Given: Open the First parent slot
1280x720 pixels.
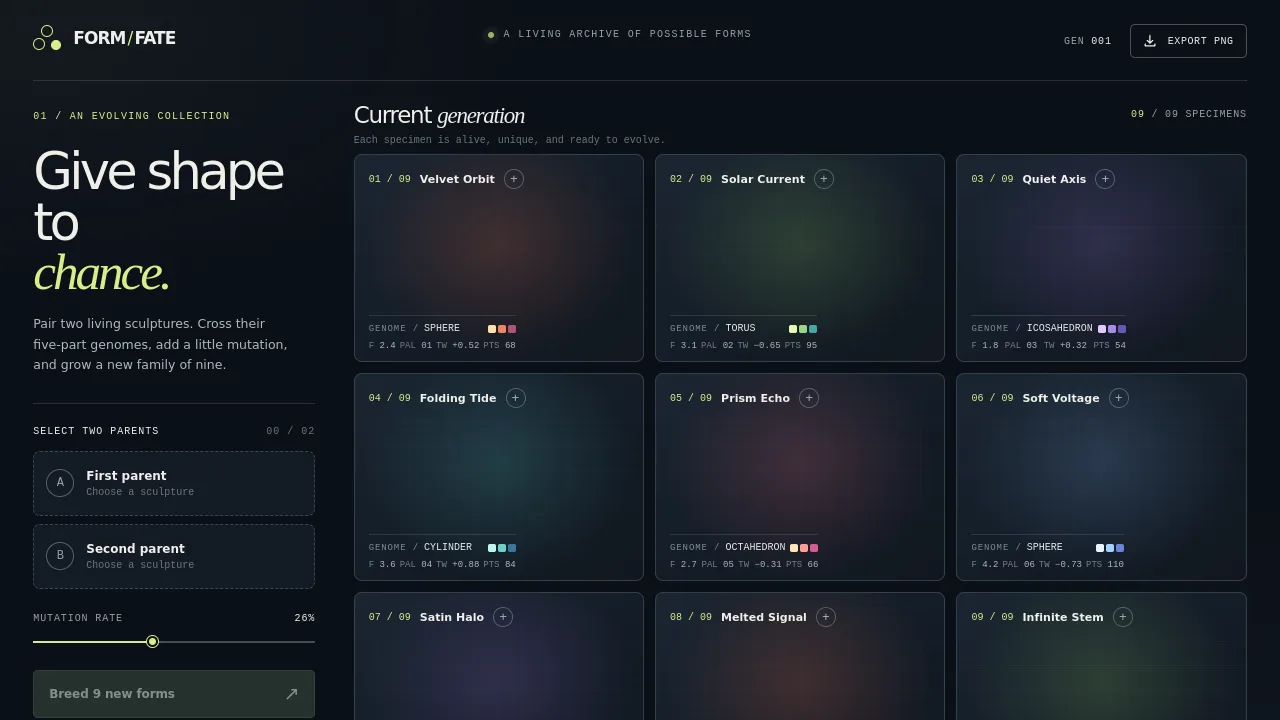Looking at the screenshot, I should pyautogui.click(x=174, y=483).
